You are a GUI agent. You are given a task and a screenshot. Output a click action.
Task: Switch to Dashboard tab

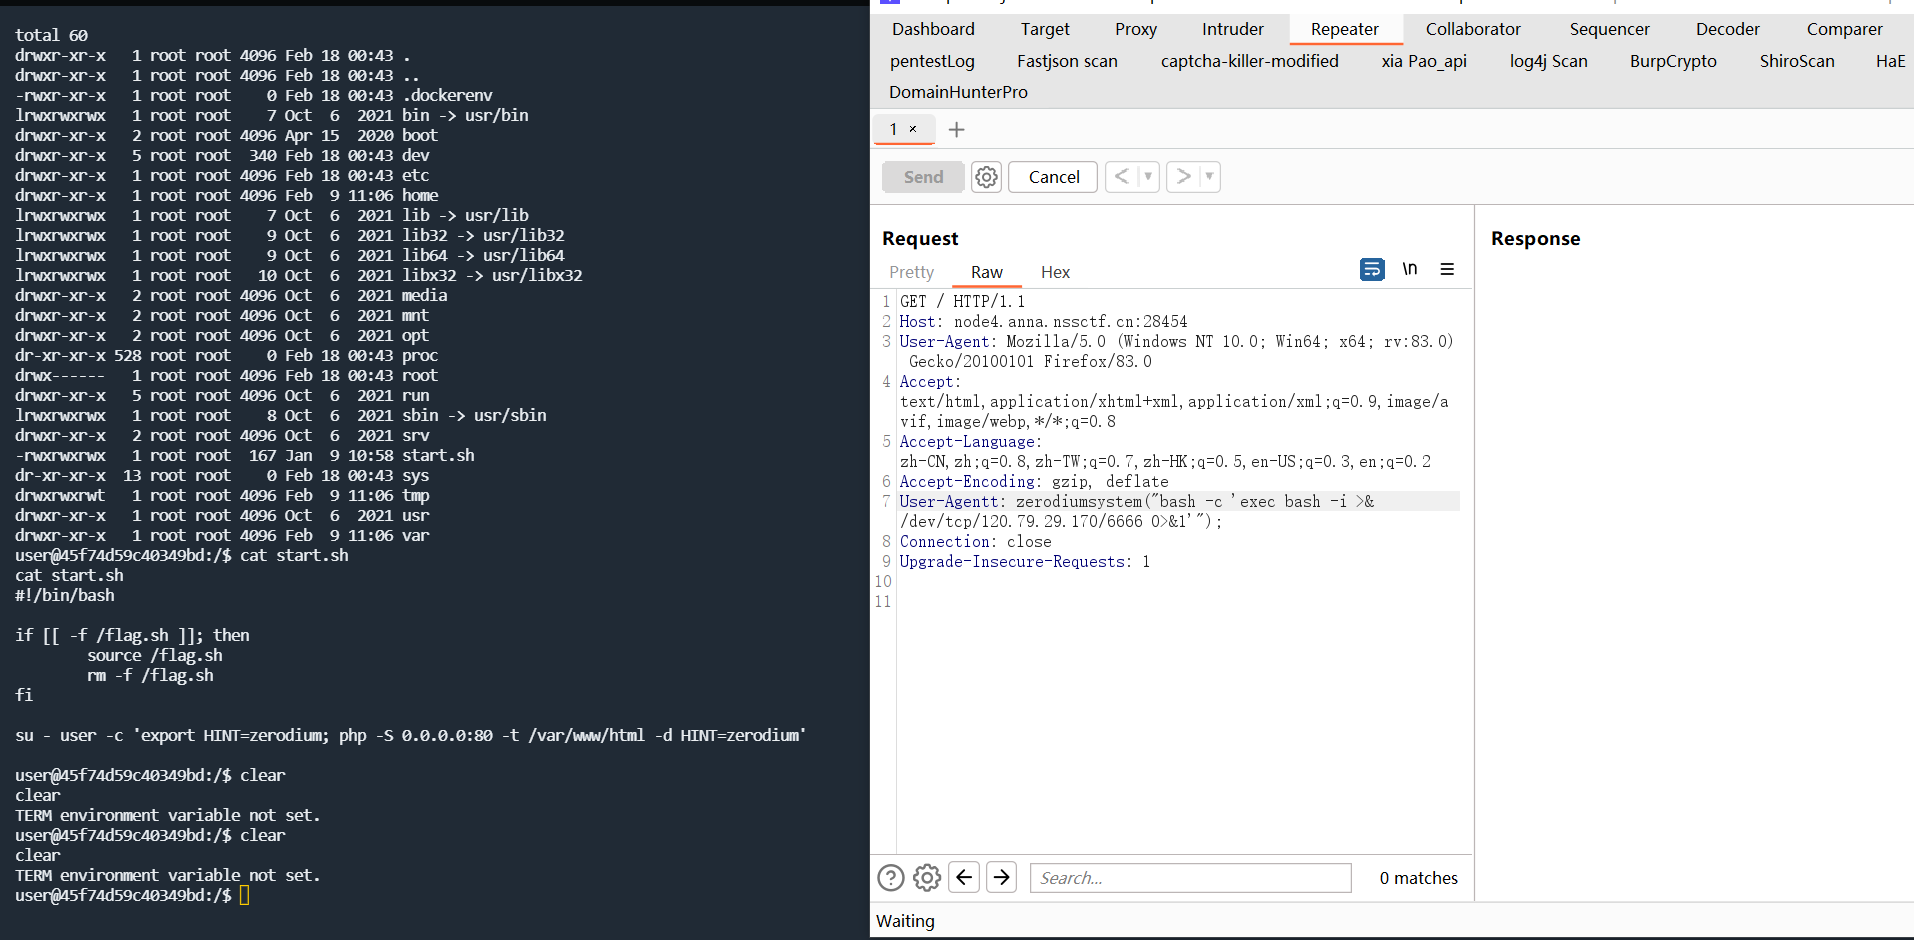point(933,29)
